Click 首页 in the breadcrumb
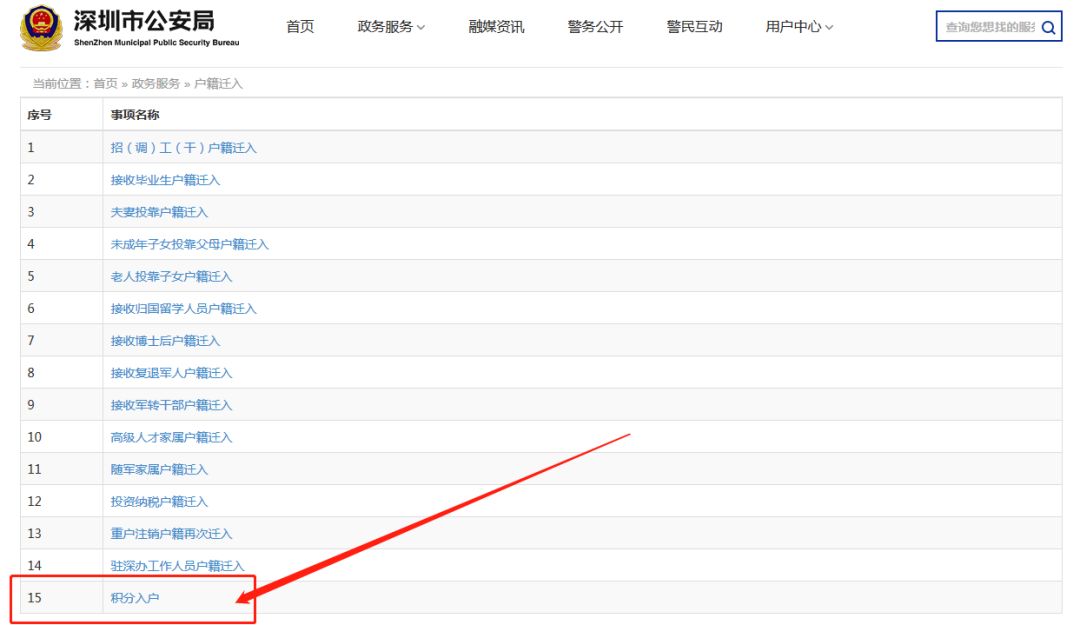1080x625 pixels. click(x=105, y=83)
